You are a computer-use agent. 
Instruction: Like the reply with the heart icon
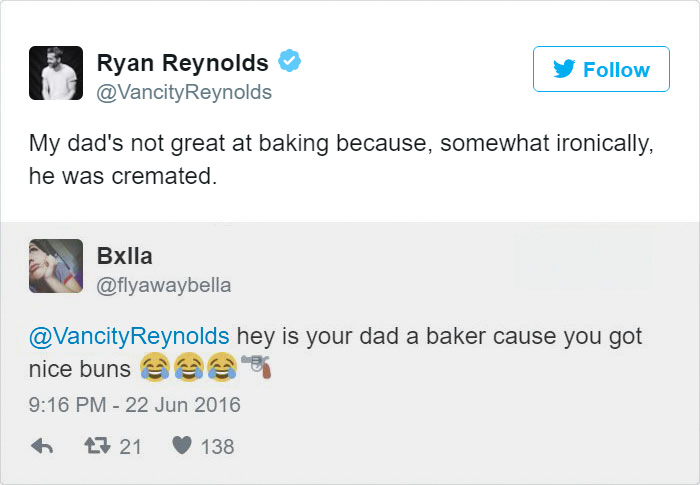[x=180, y=447]
